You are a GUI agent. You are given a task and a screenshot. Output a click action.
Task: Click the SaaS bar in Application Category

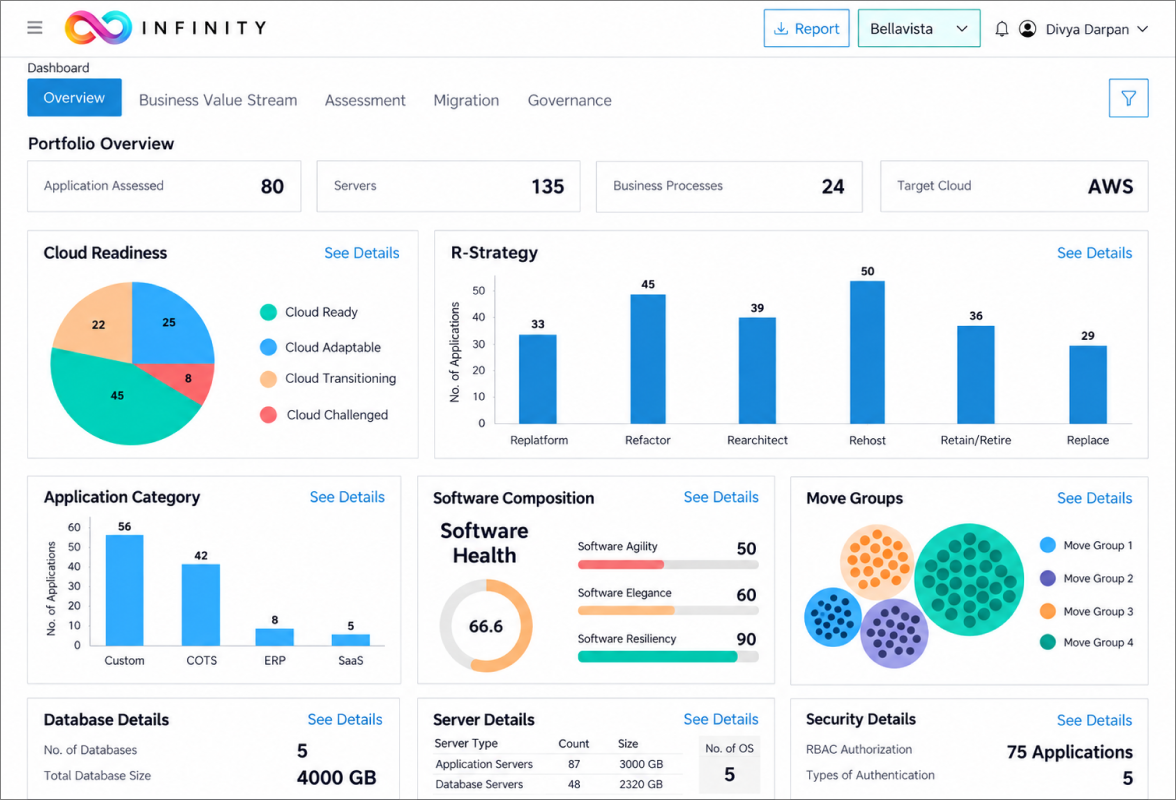tap(351, 640)
